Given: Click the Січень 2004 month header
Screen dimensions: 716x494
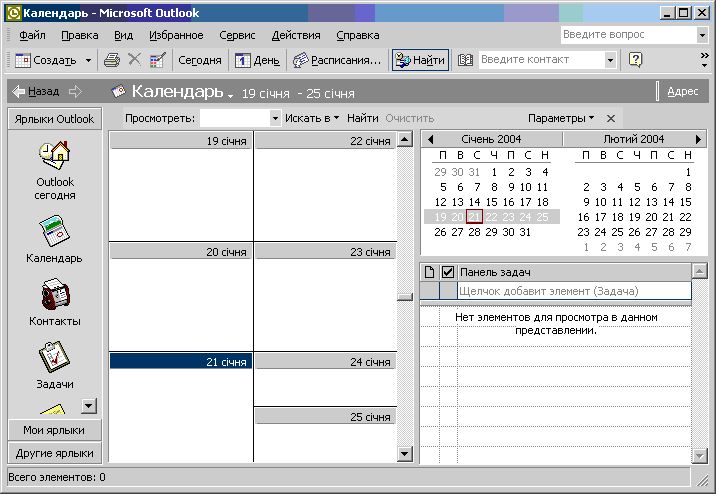Looking at the screenshot, I should click(491, 139).
